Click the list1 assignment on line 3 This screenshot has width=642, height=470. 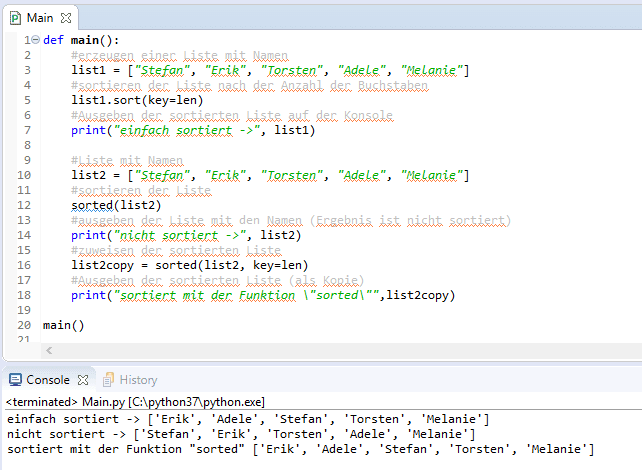[270, 70]
